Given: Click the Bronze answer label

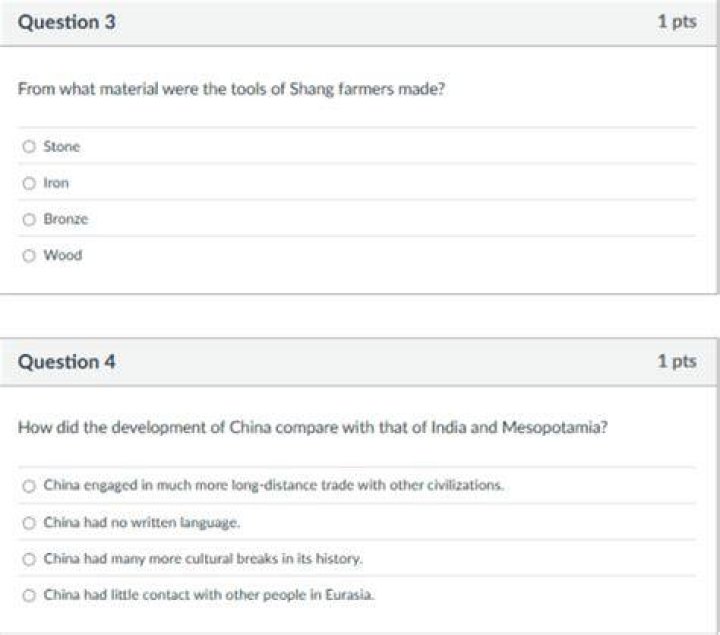Looking at the screenshot, I should click(x=66, y=219).
